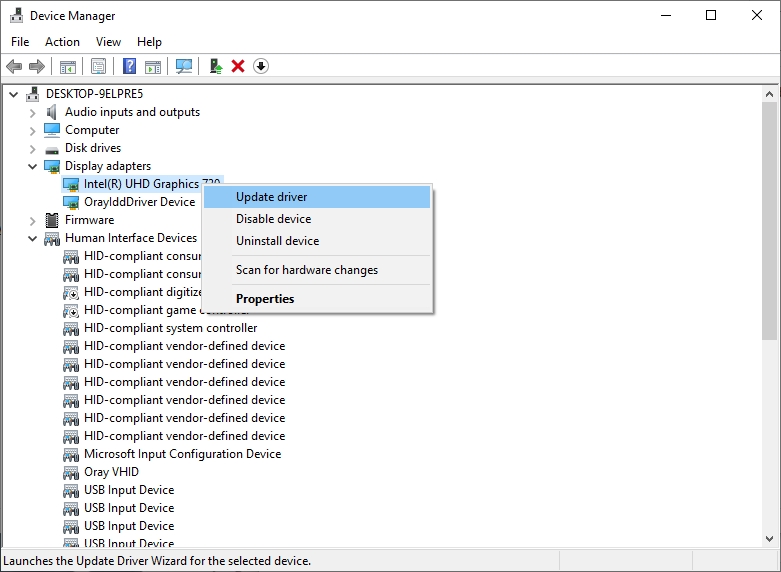Toggle the Show/Hide Console Tree toolbar icon
Viewport: 781px width, 572px height.
(68, 66)
